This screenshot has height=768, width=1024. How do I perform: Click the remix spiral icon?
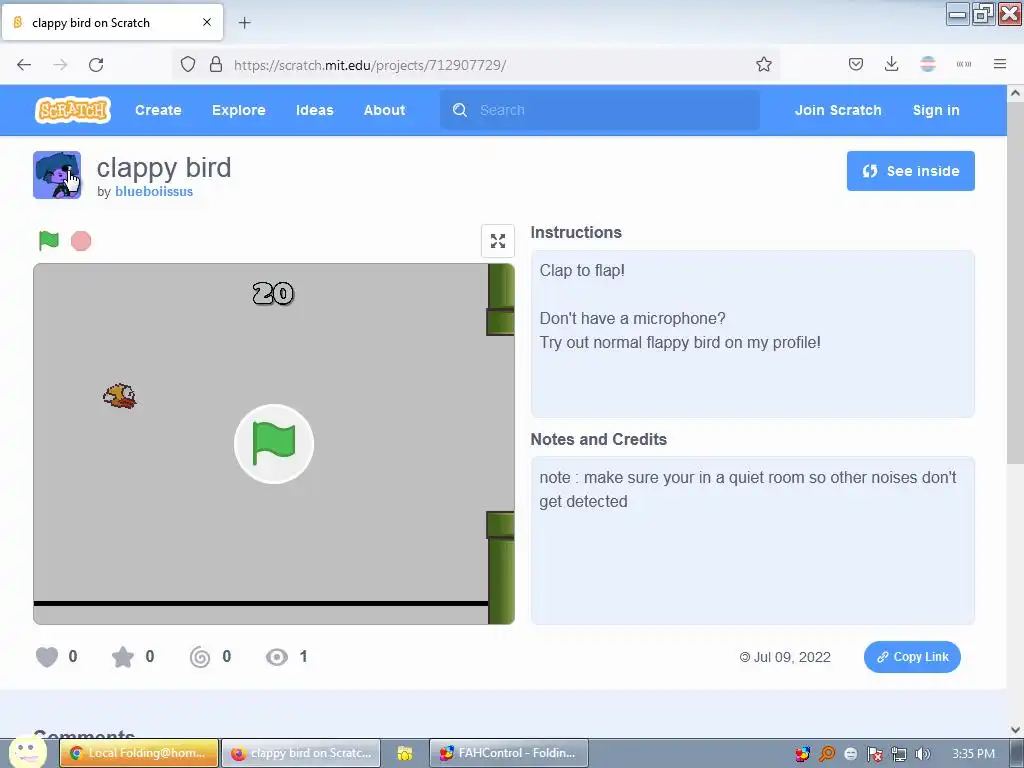pos(200,656)
